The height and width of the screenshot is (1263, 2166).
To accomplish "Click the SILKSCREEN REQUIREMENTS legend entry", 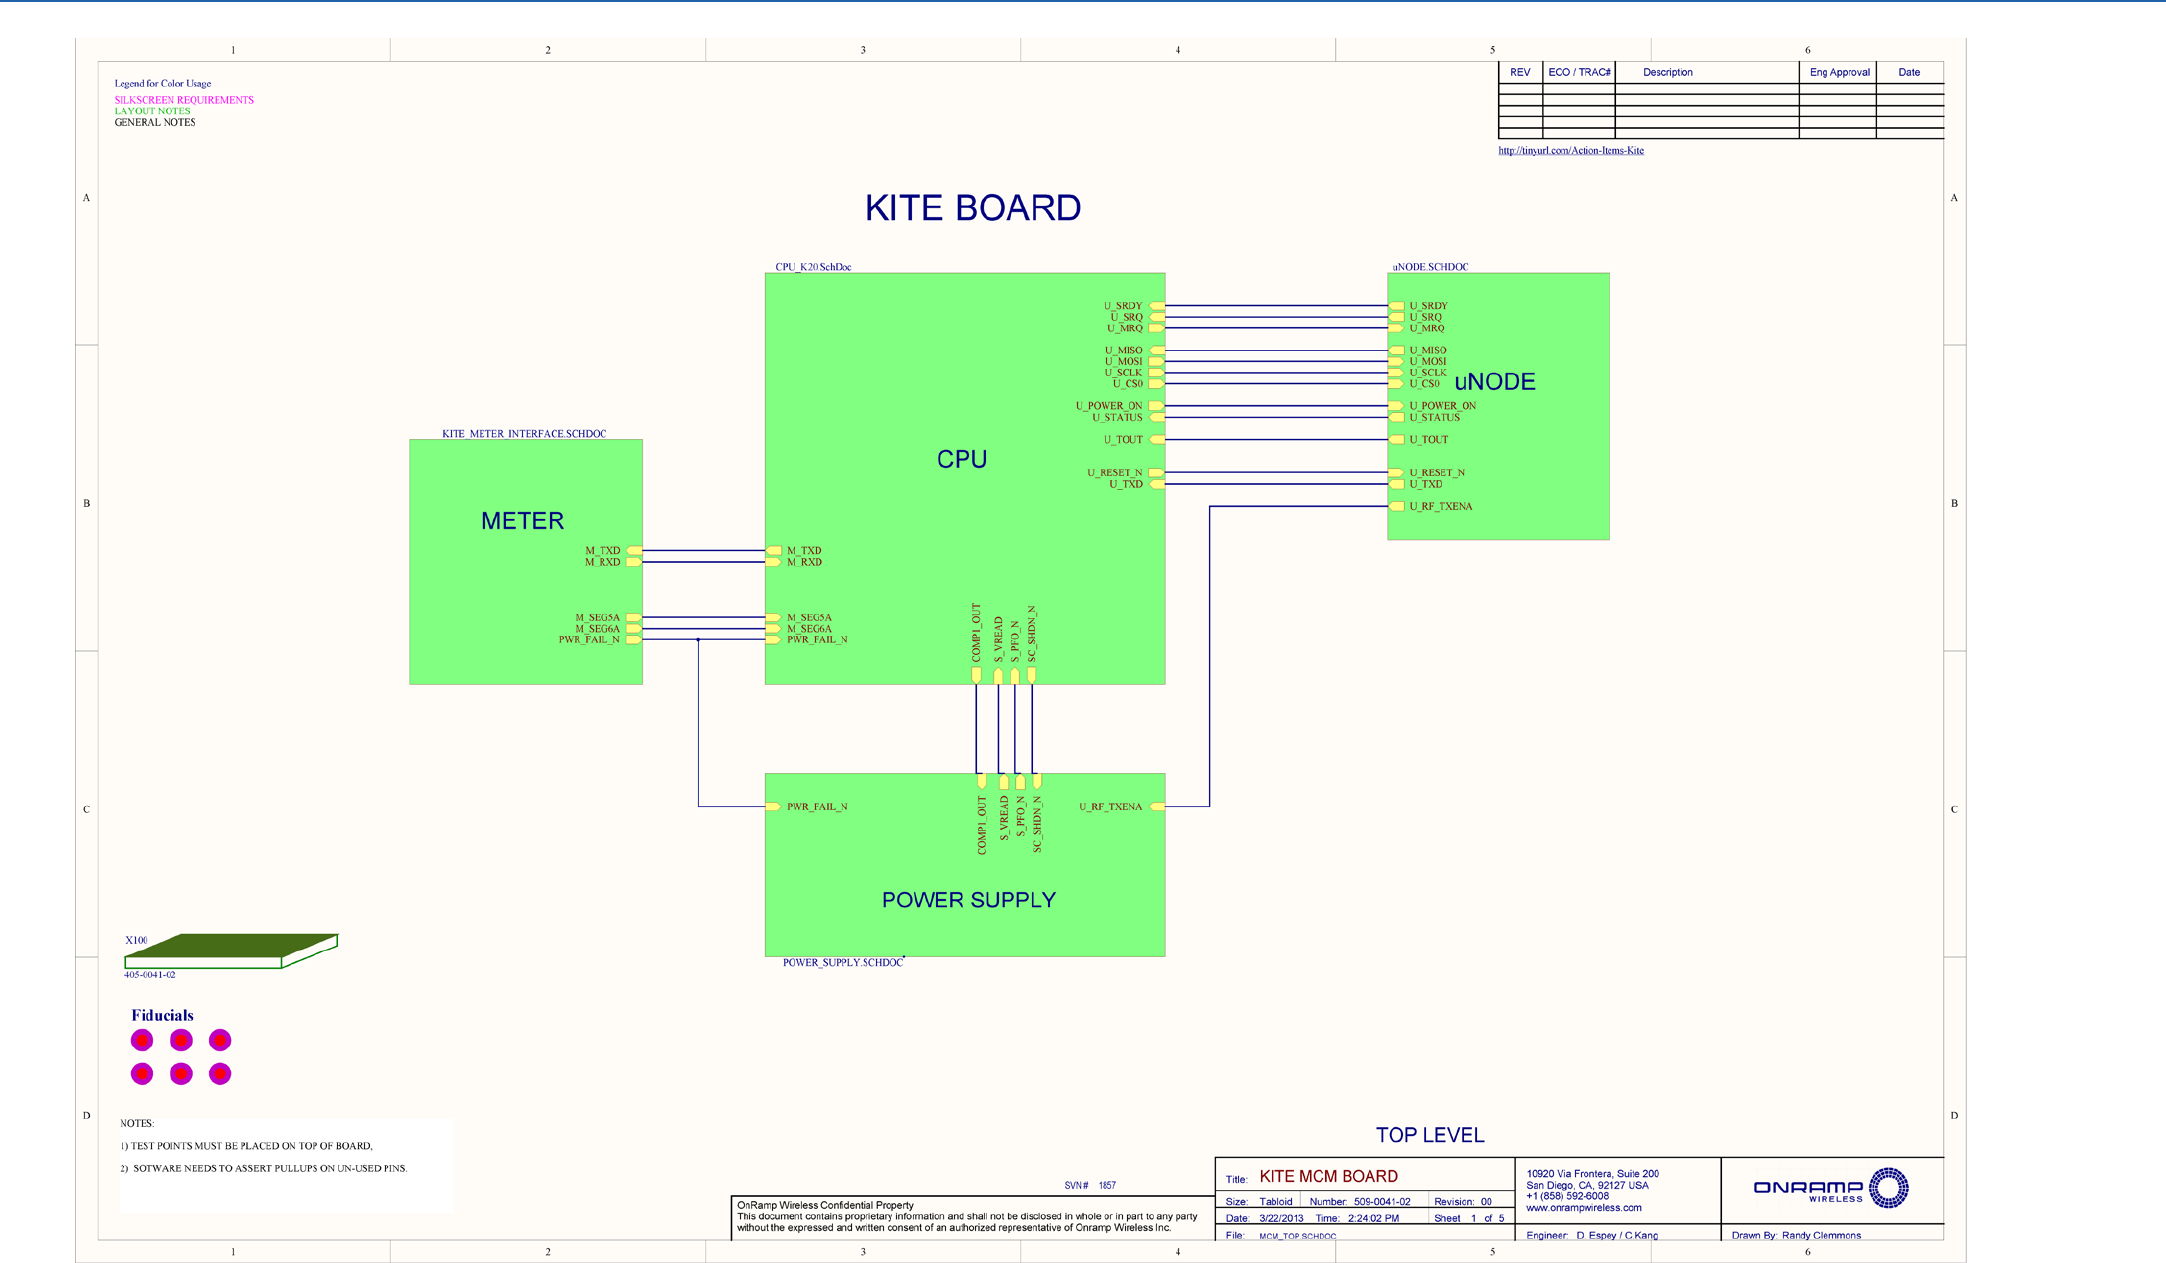I will 184,100.
